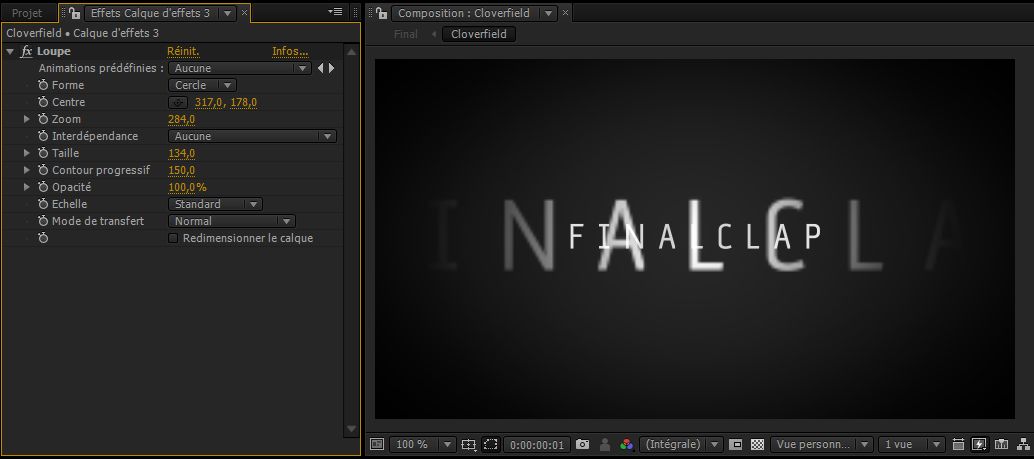Click the Infos... link
This screenshot has height=459, width=1034.
pyautogui.click(x=290, y=51)
